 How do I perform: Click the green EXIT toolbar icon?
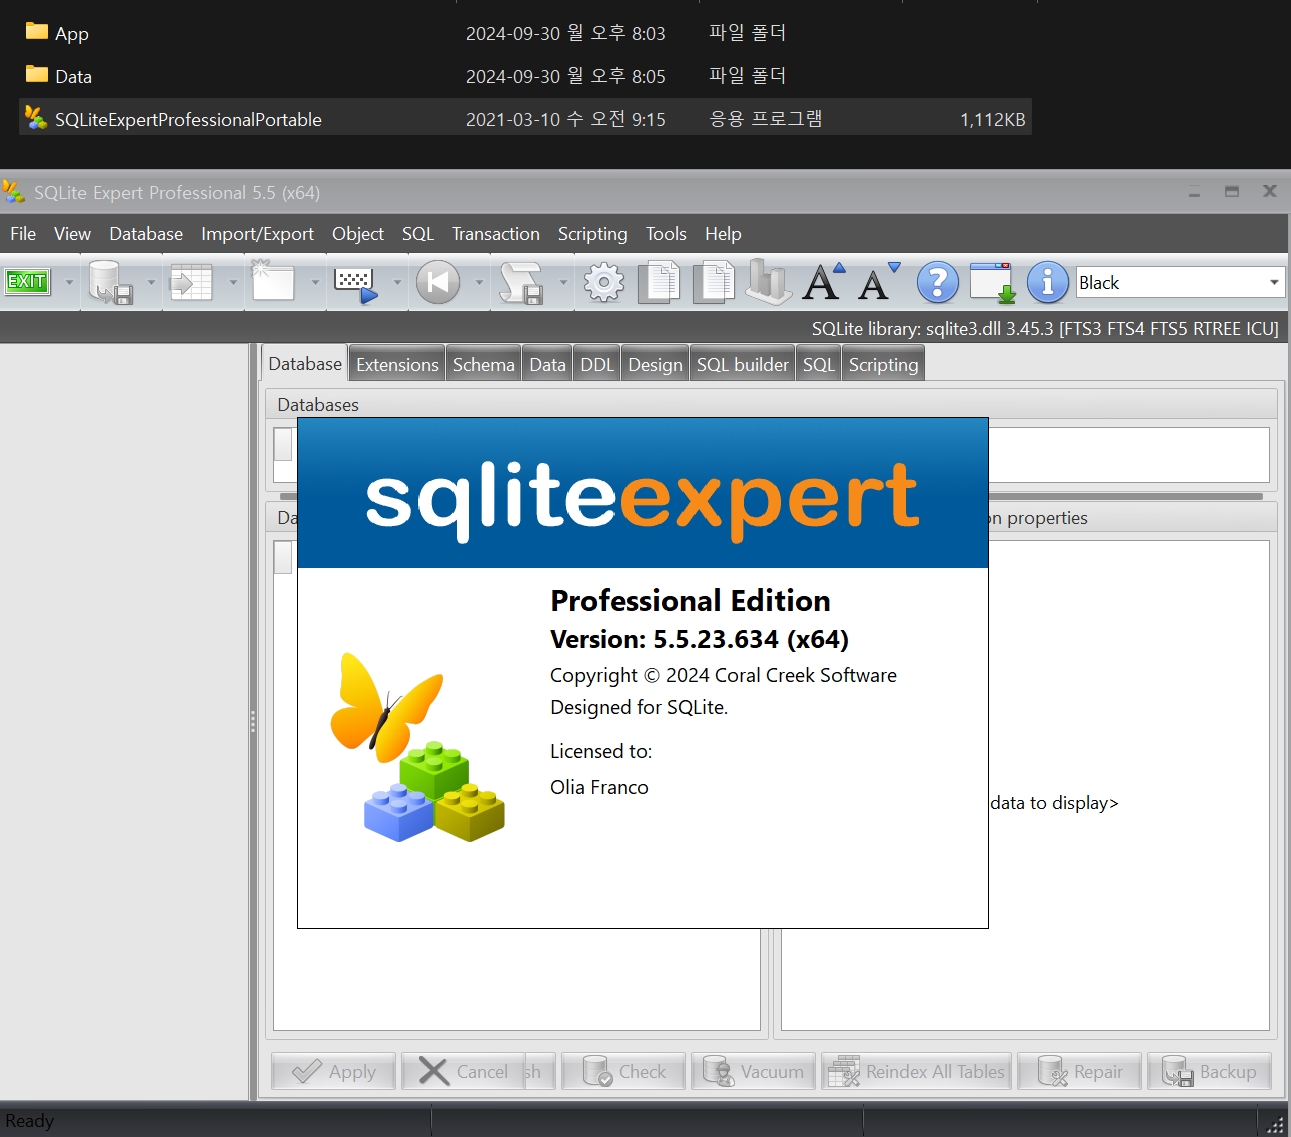pyautogui.click(x=27, y=282)
